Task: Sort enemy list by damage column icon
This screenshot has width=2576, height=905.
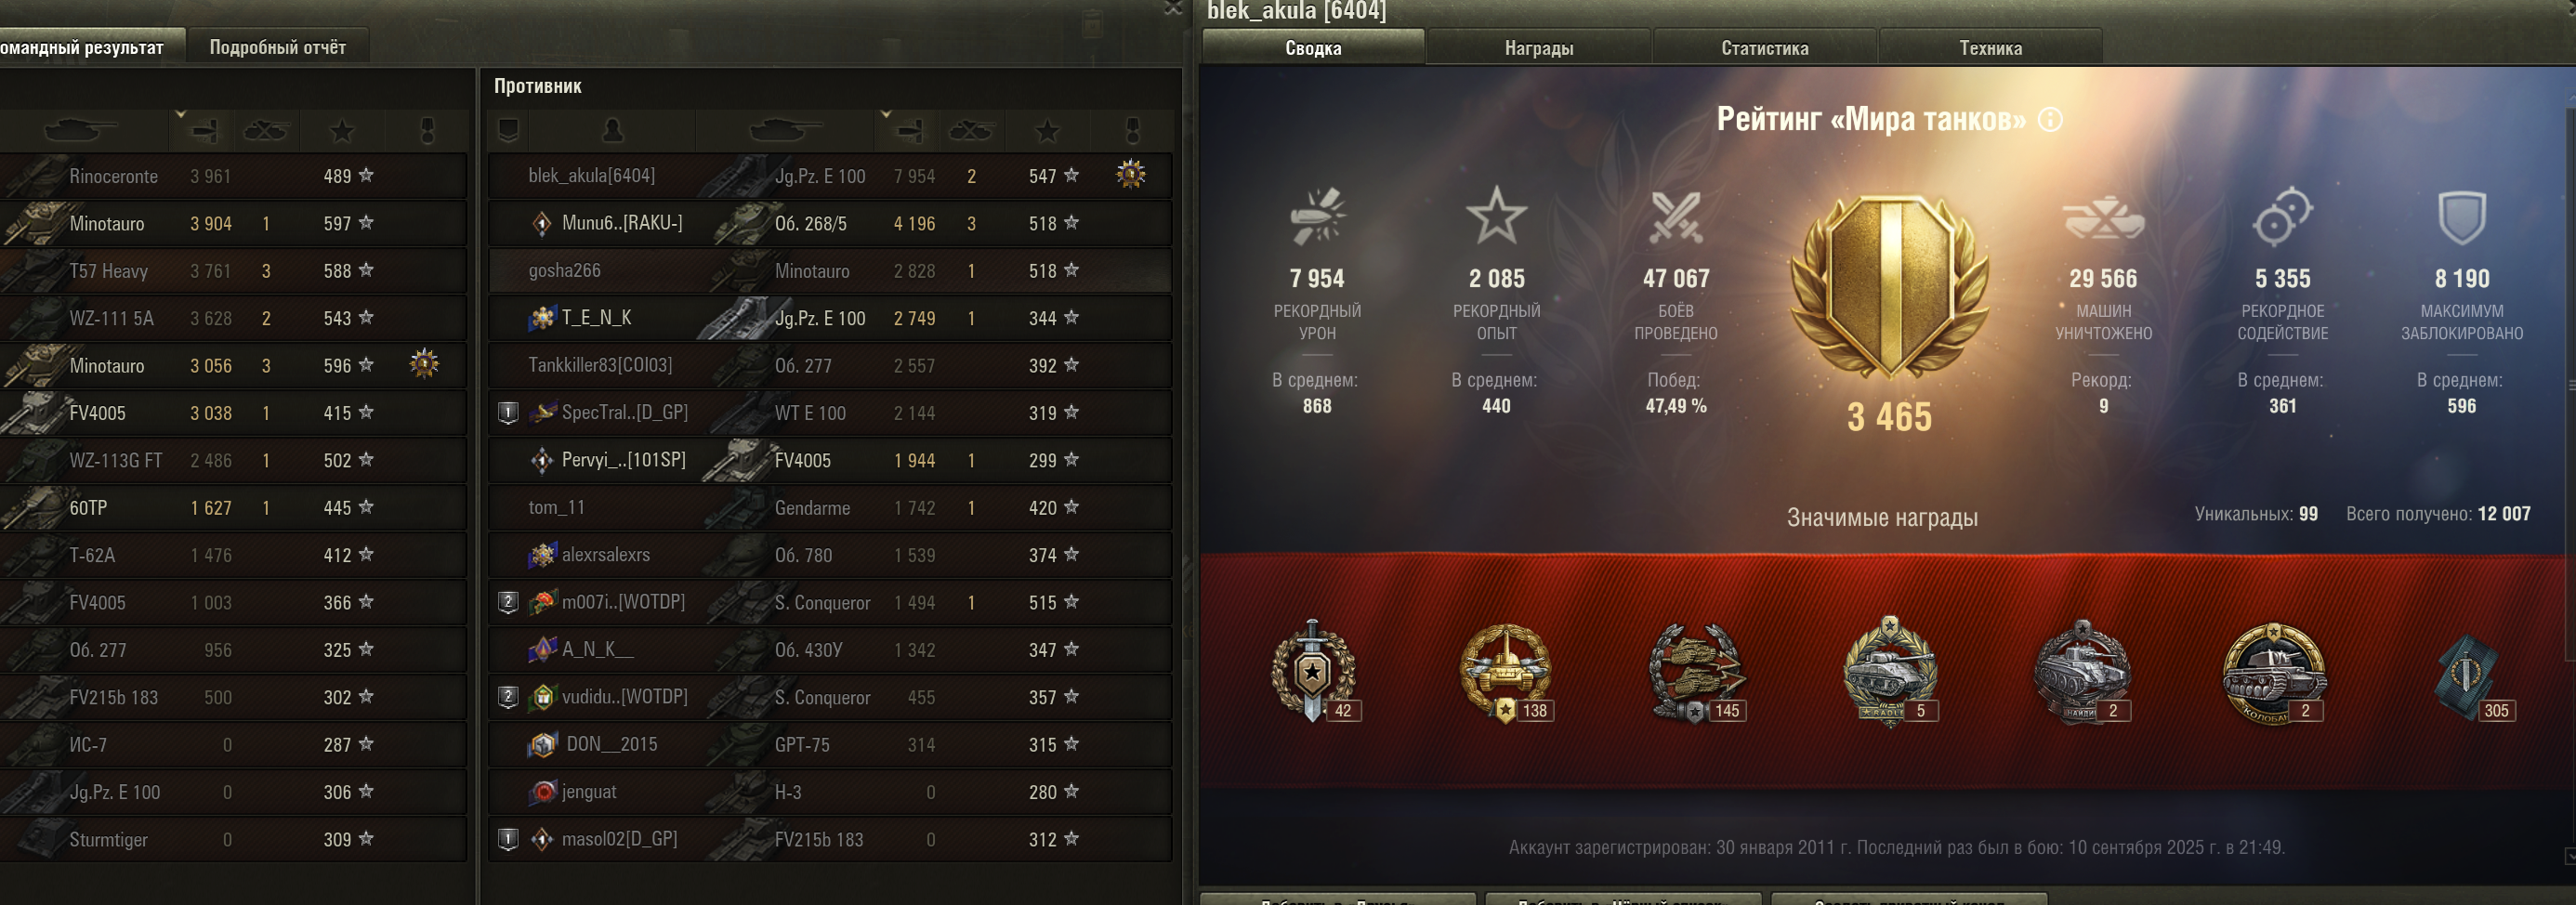Action: 908,131
